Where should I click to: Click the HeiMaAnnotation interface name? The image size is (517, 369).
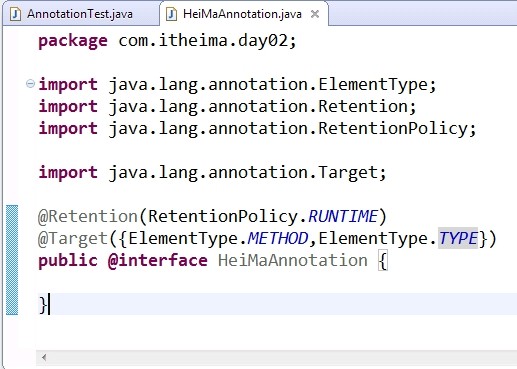[293, 260]
